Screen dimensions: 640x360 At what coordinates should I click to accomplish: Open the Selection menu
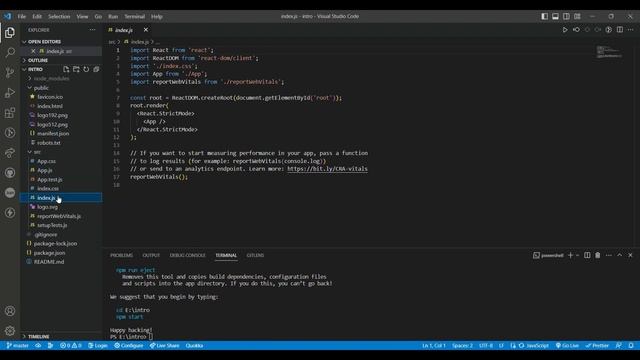point(59,16)
